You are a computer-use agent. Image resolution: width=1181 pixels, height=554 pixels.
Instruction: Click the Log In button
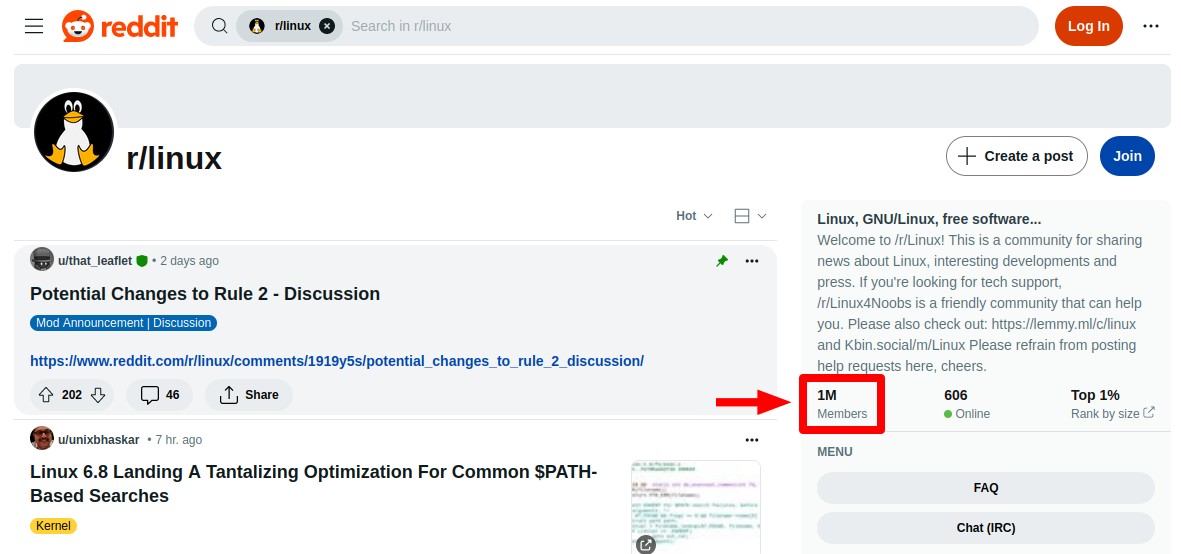click(1088, 26)
